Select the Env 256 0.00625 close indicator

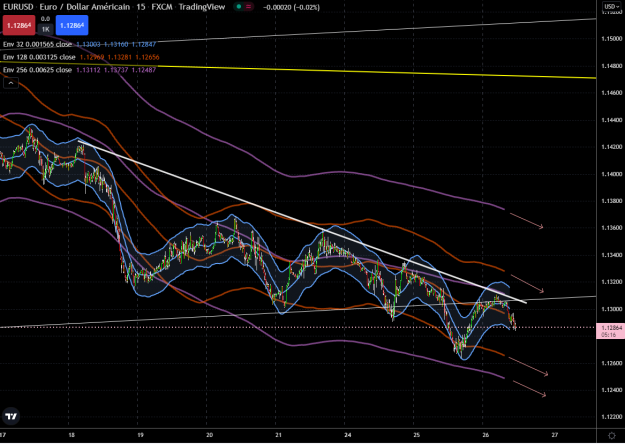coord(37,70)
